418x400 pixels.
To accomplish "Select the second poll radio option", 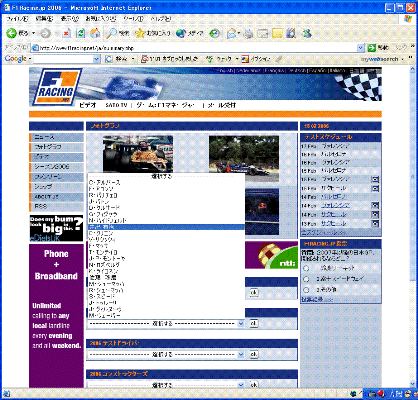I will [x=306, y=279].
